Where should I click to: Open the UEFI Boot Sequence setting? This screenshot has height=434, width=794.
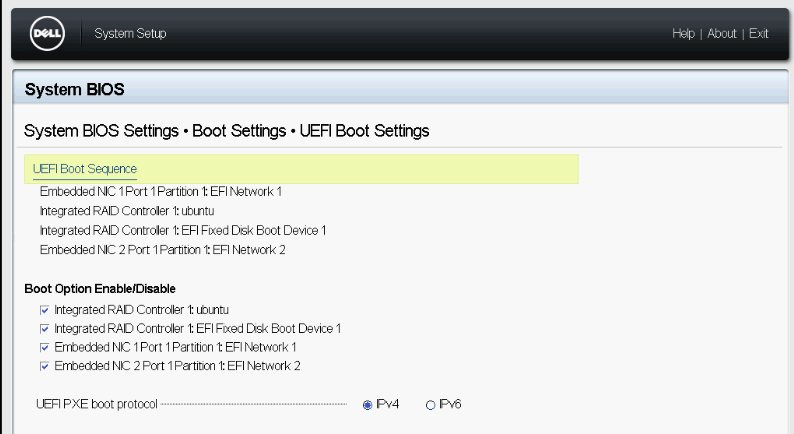point(85,169)
